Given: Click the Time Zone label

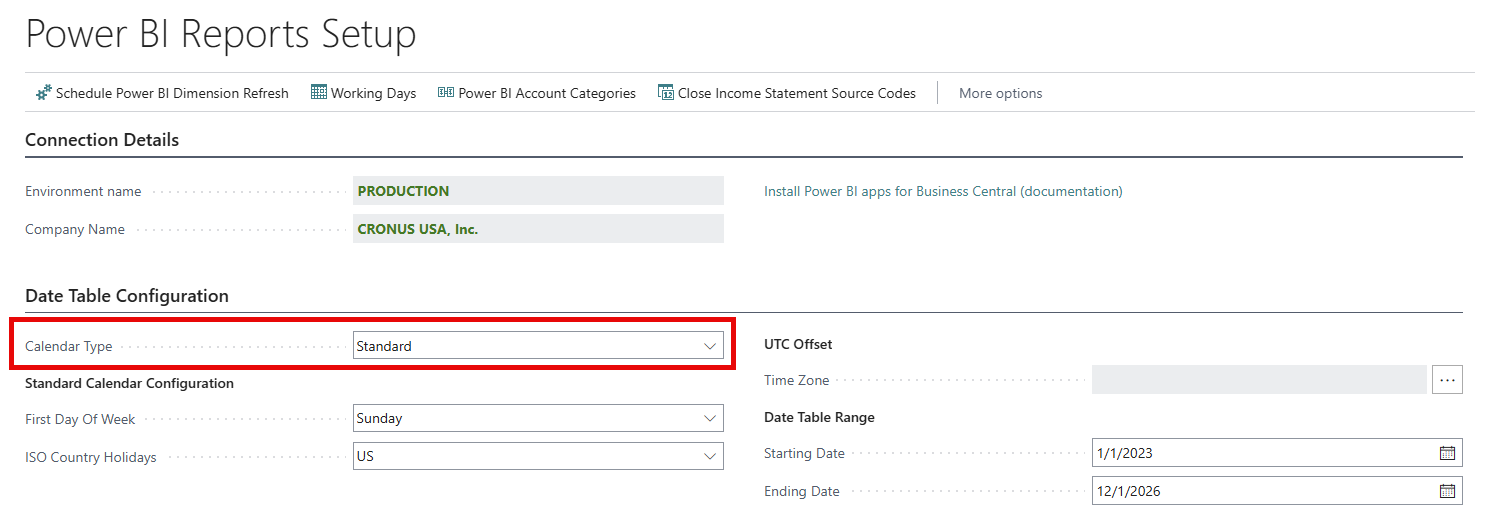Looking at the screenshot, I should click(x=797, y=380).
